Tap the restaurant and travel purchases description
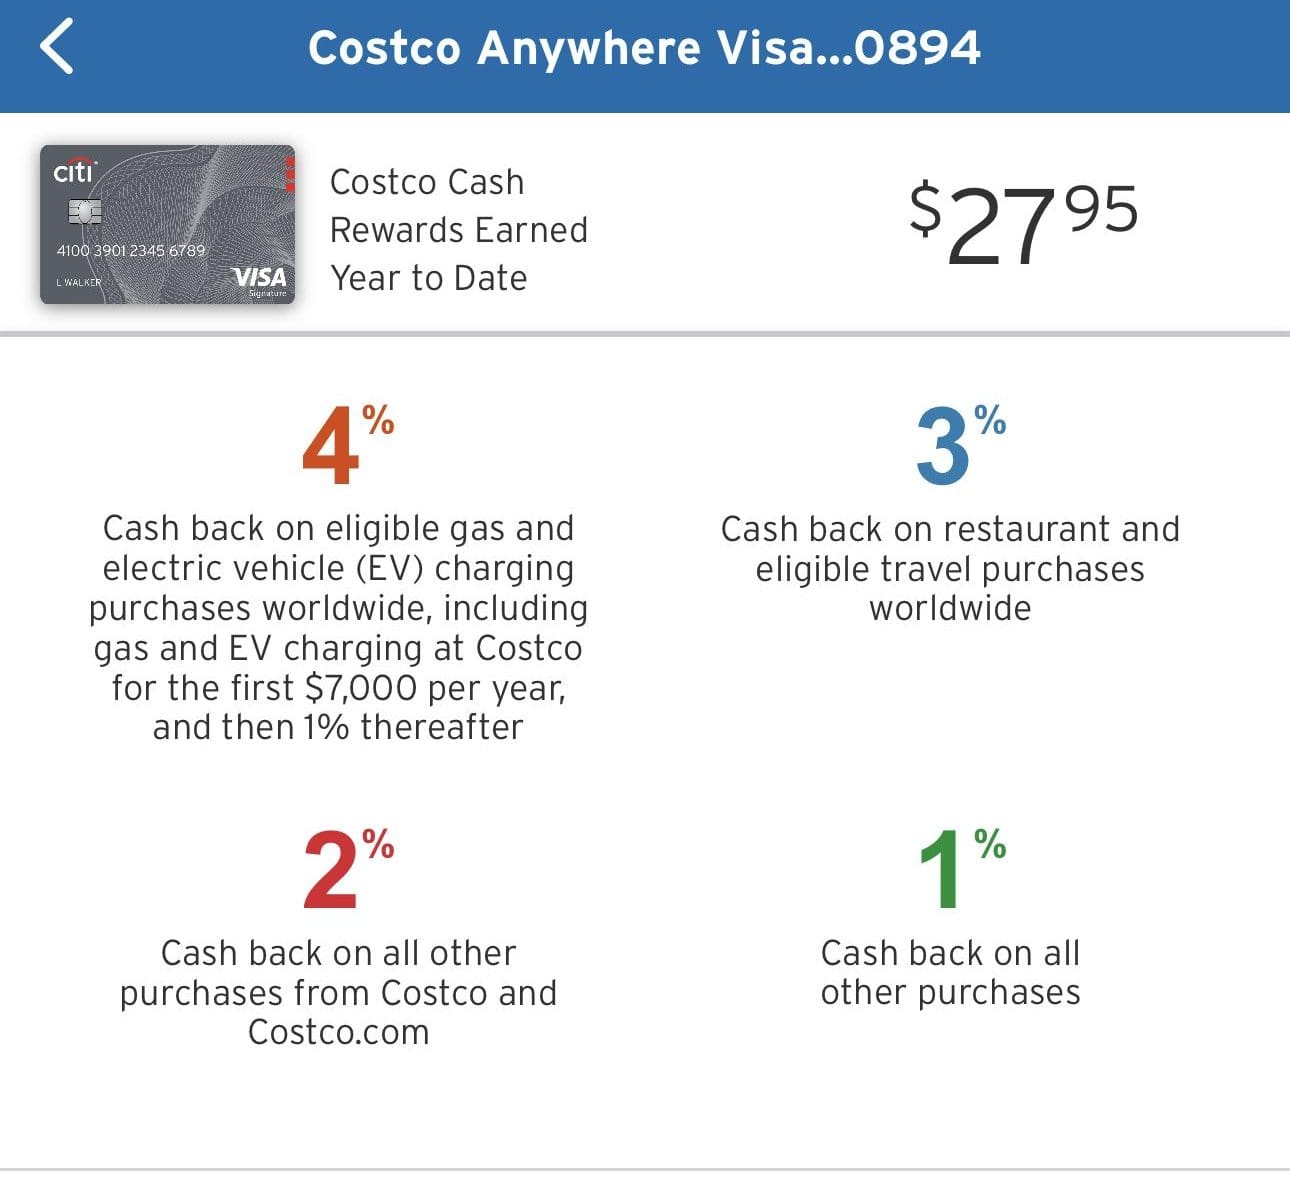The width and height of the screenshot is (1290, 1188). tap(950, 568)
